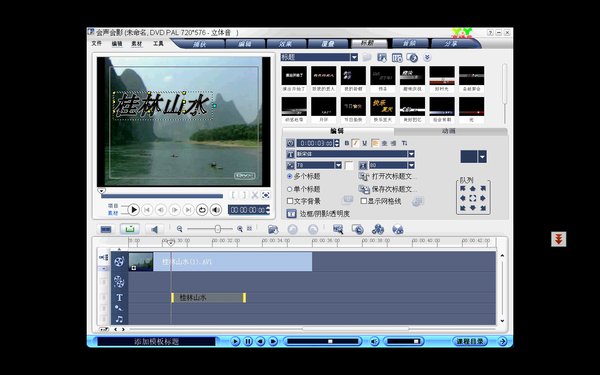
Task: Select the music track note icon
Action: pos(119,319)
